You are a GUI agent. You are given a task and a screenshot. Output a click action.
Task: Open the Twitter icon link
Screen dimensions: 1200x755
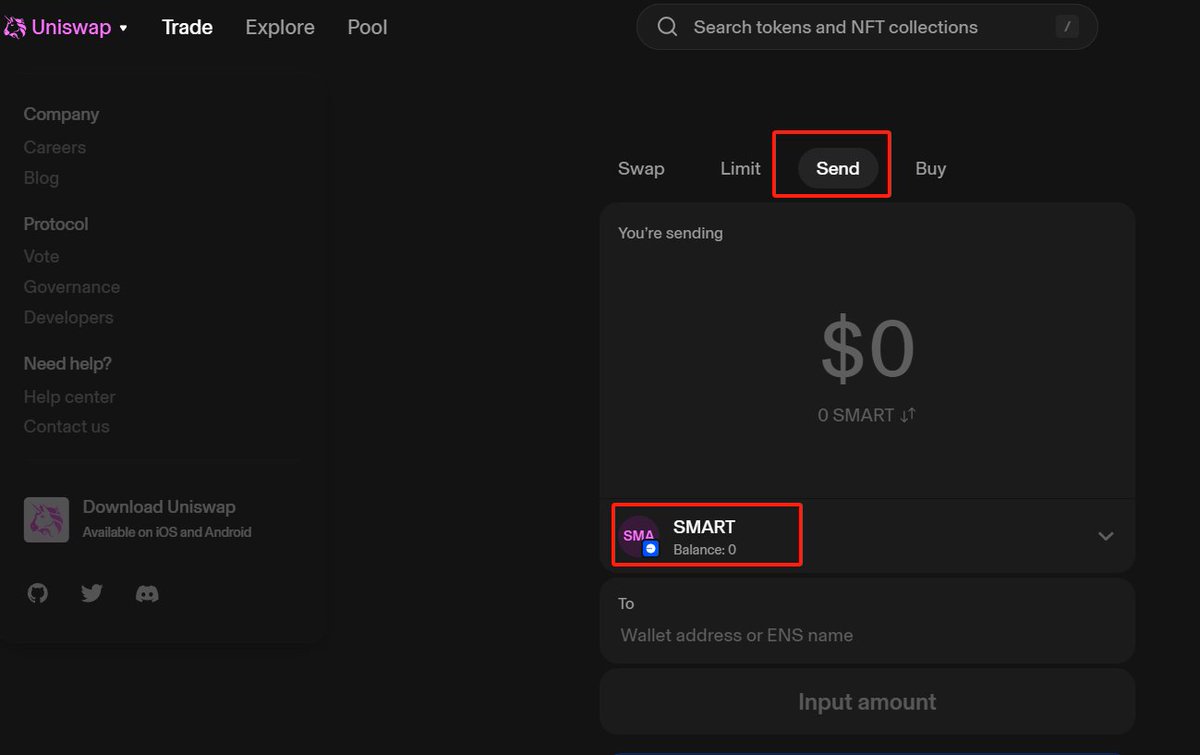[92, 594]
